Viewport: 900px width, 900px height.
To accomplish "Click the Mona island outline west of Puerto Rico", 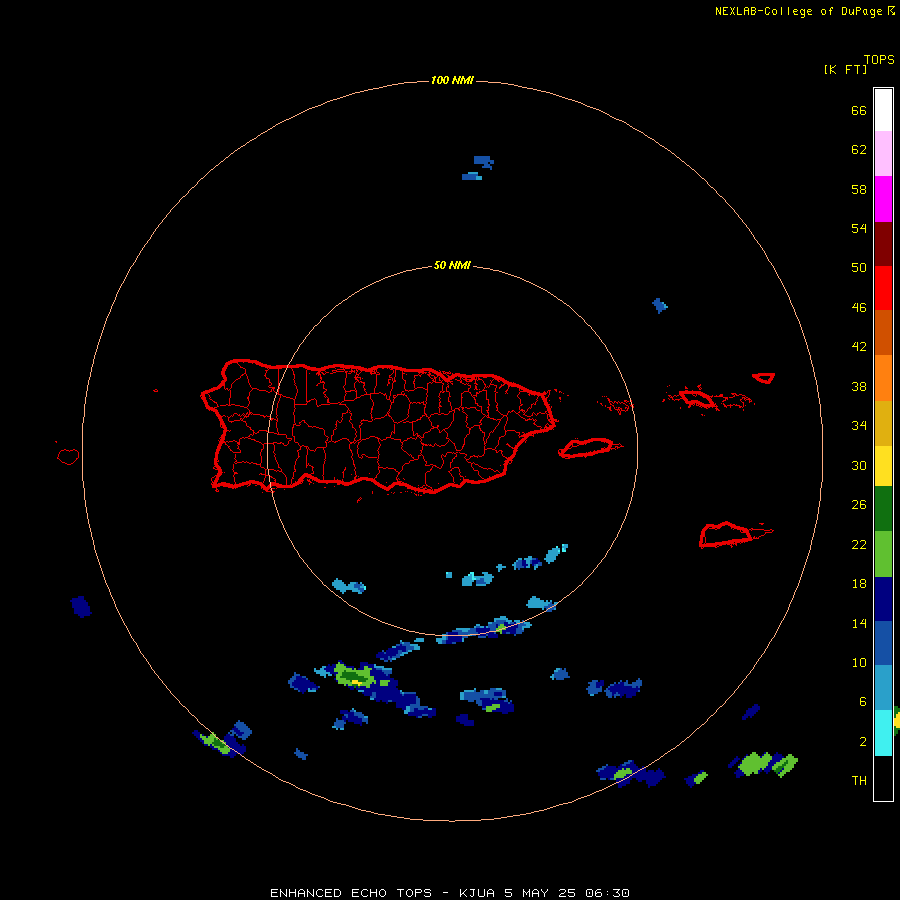I will click(68, 456).
